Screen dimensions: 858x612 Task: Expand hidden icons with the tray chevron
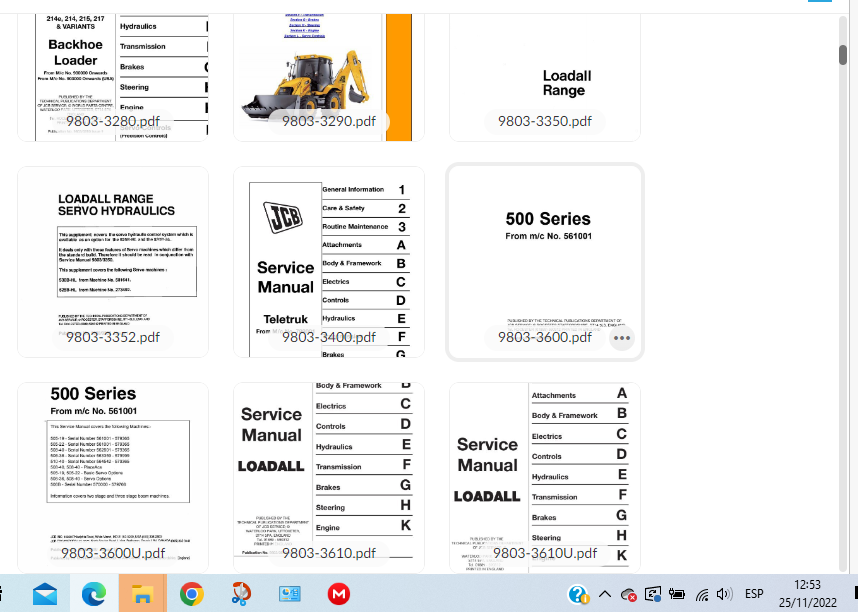605,594
